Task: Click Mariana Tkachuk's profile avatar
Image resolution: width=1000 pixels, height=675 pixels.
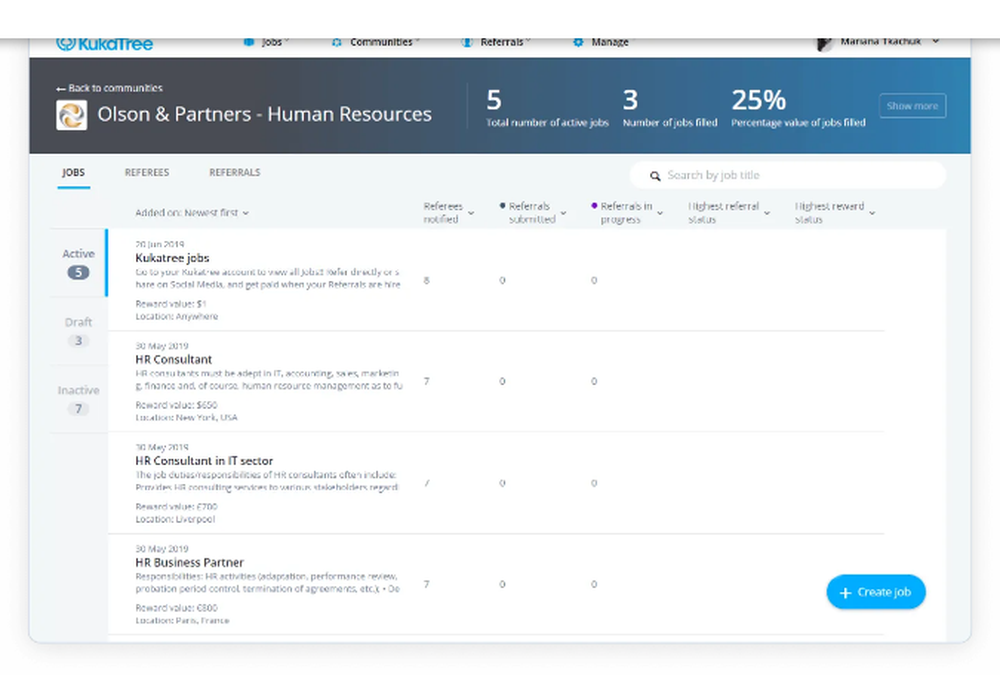Action: tap(825, 42)
